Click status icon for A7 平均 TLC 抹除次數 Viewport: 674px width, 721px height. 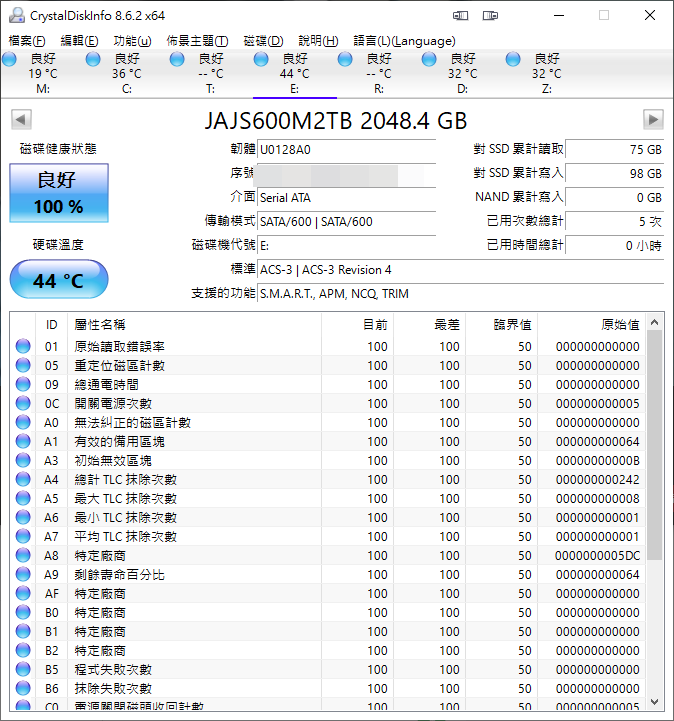click(x=23, y=536)
